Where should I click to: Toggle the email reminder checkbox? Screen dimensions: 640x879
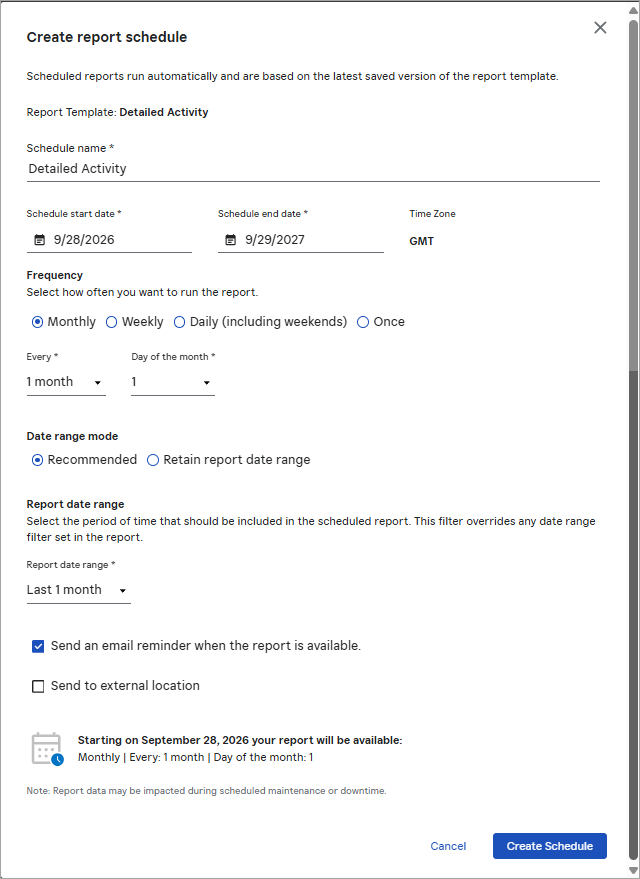[38, 646]
